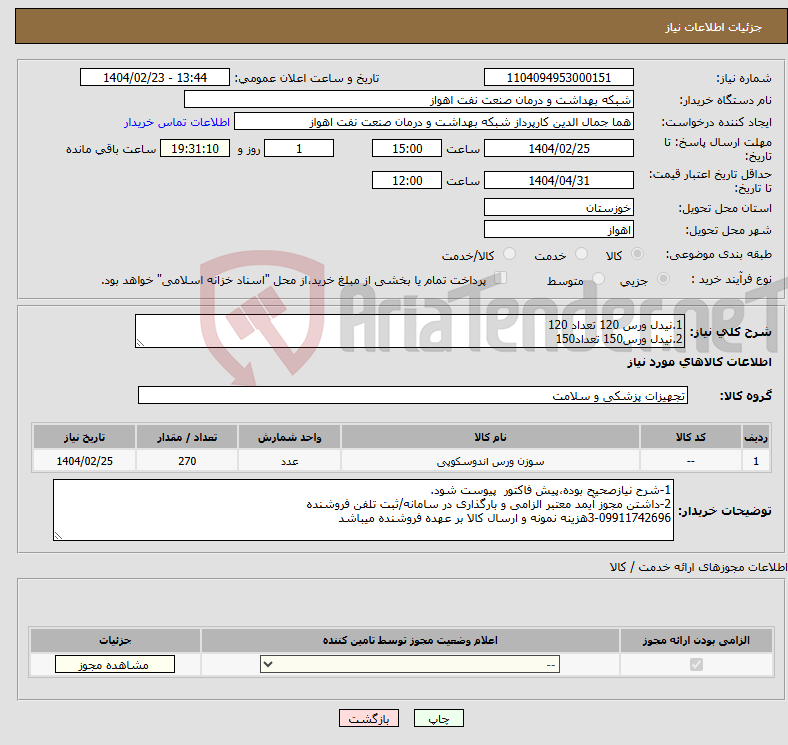Click the request creator name field
The height and width of the screenshot is (745, 788).
[434, 122]
